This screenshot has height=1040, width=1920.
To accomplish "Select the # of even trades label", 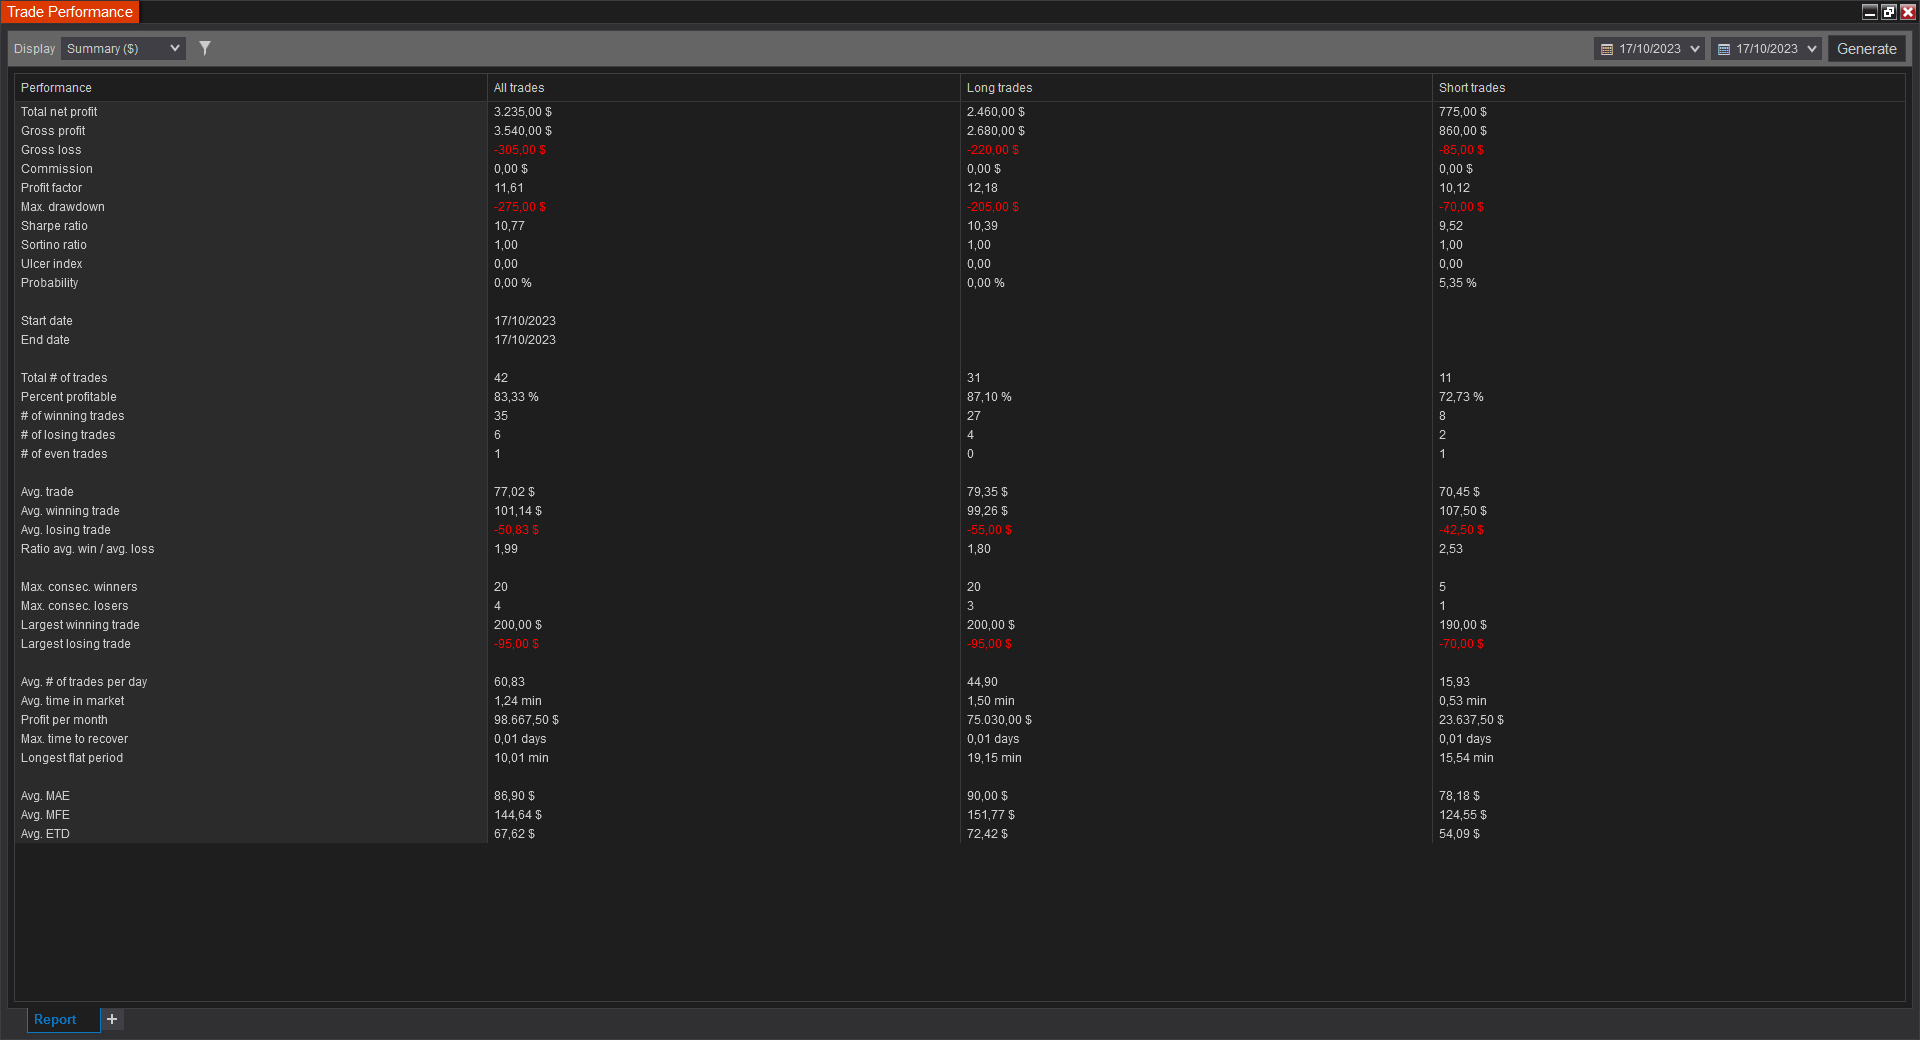I will pyautogui.click(x=64, y=454).
